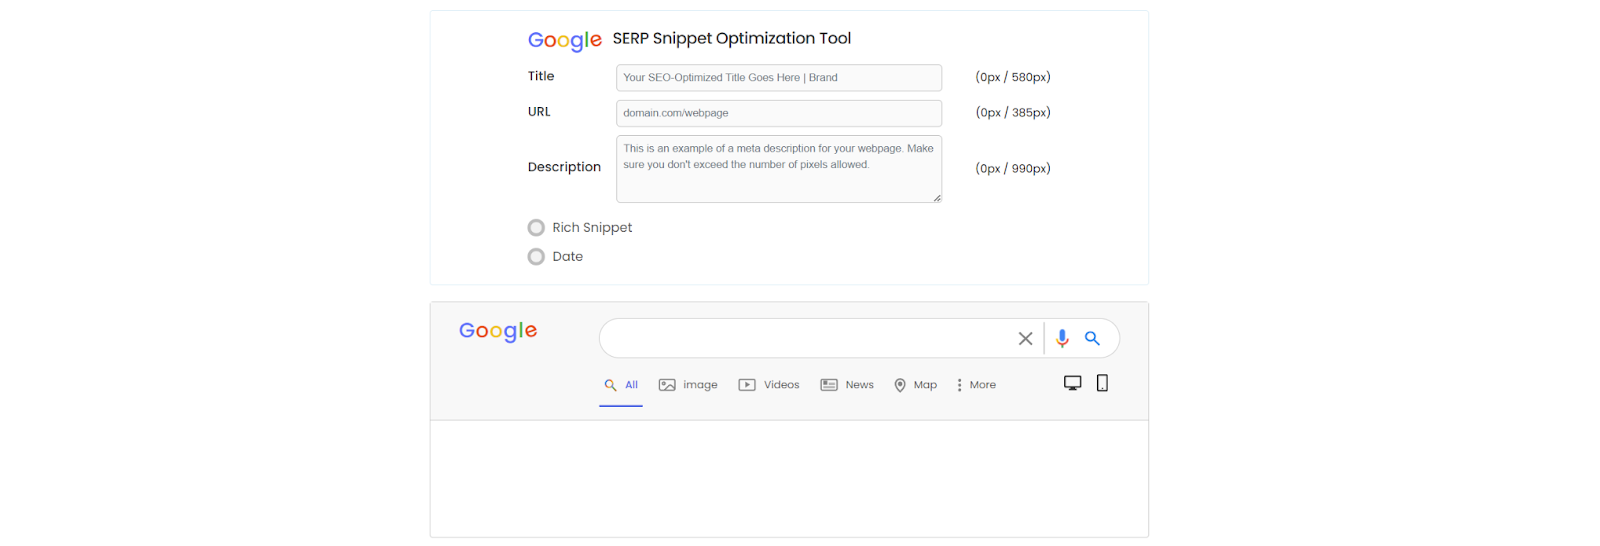1600x546 pixels.
Task: Enable the Rich Snippet option
Action: (537, 228)
